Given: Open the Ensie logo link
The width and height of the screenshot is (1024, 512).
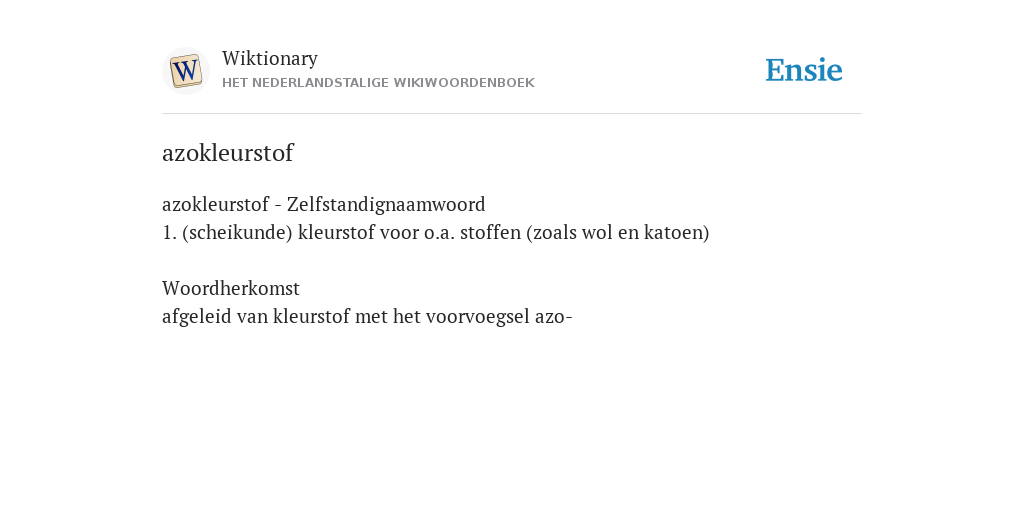Looking at the screenshot, I should (x=804, y=70).
